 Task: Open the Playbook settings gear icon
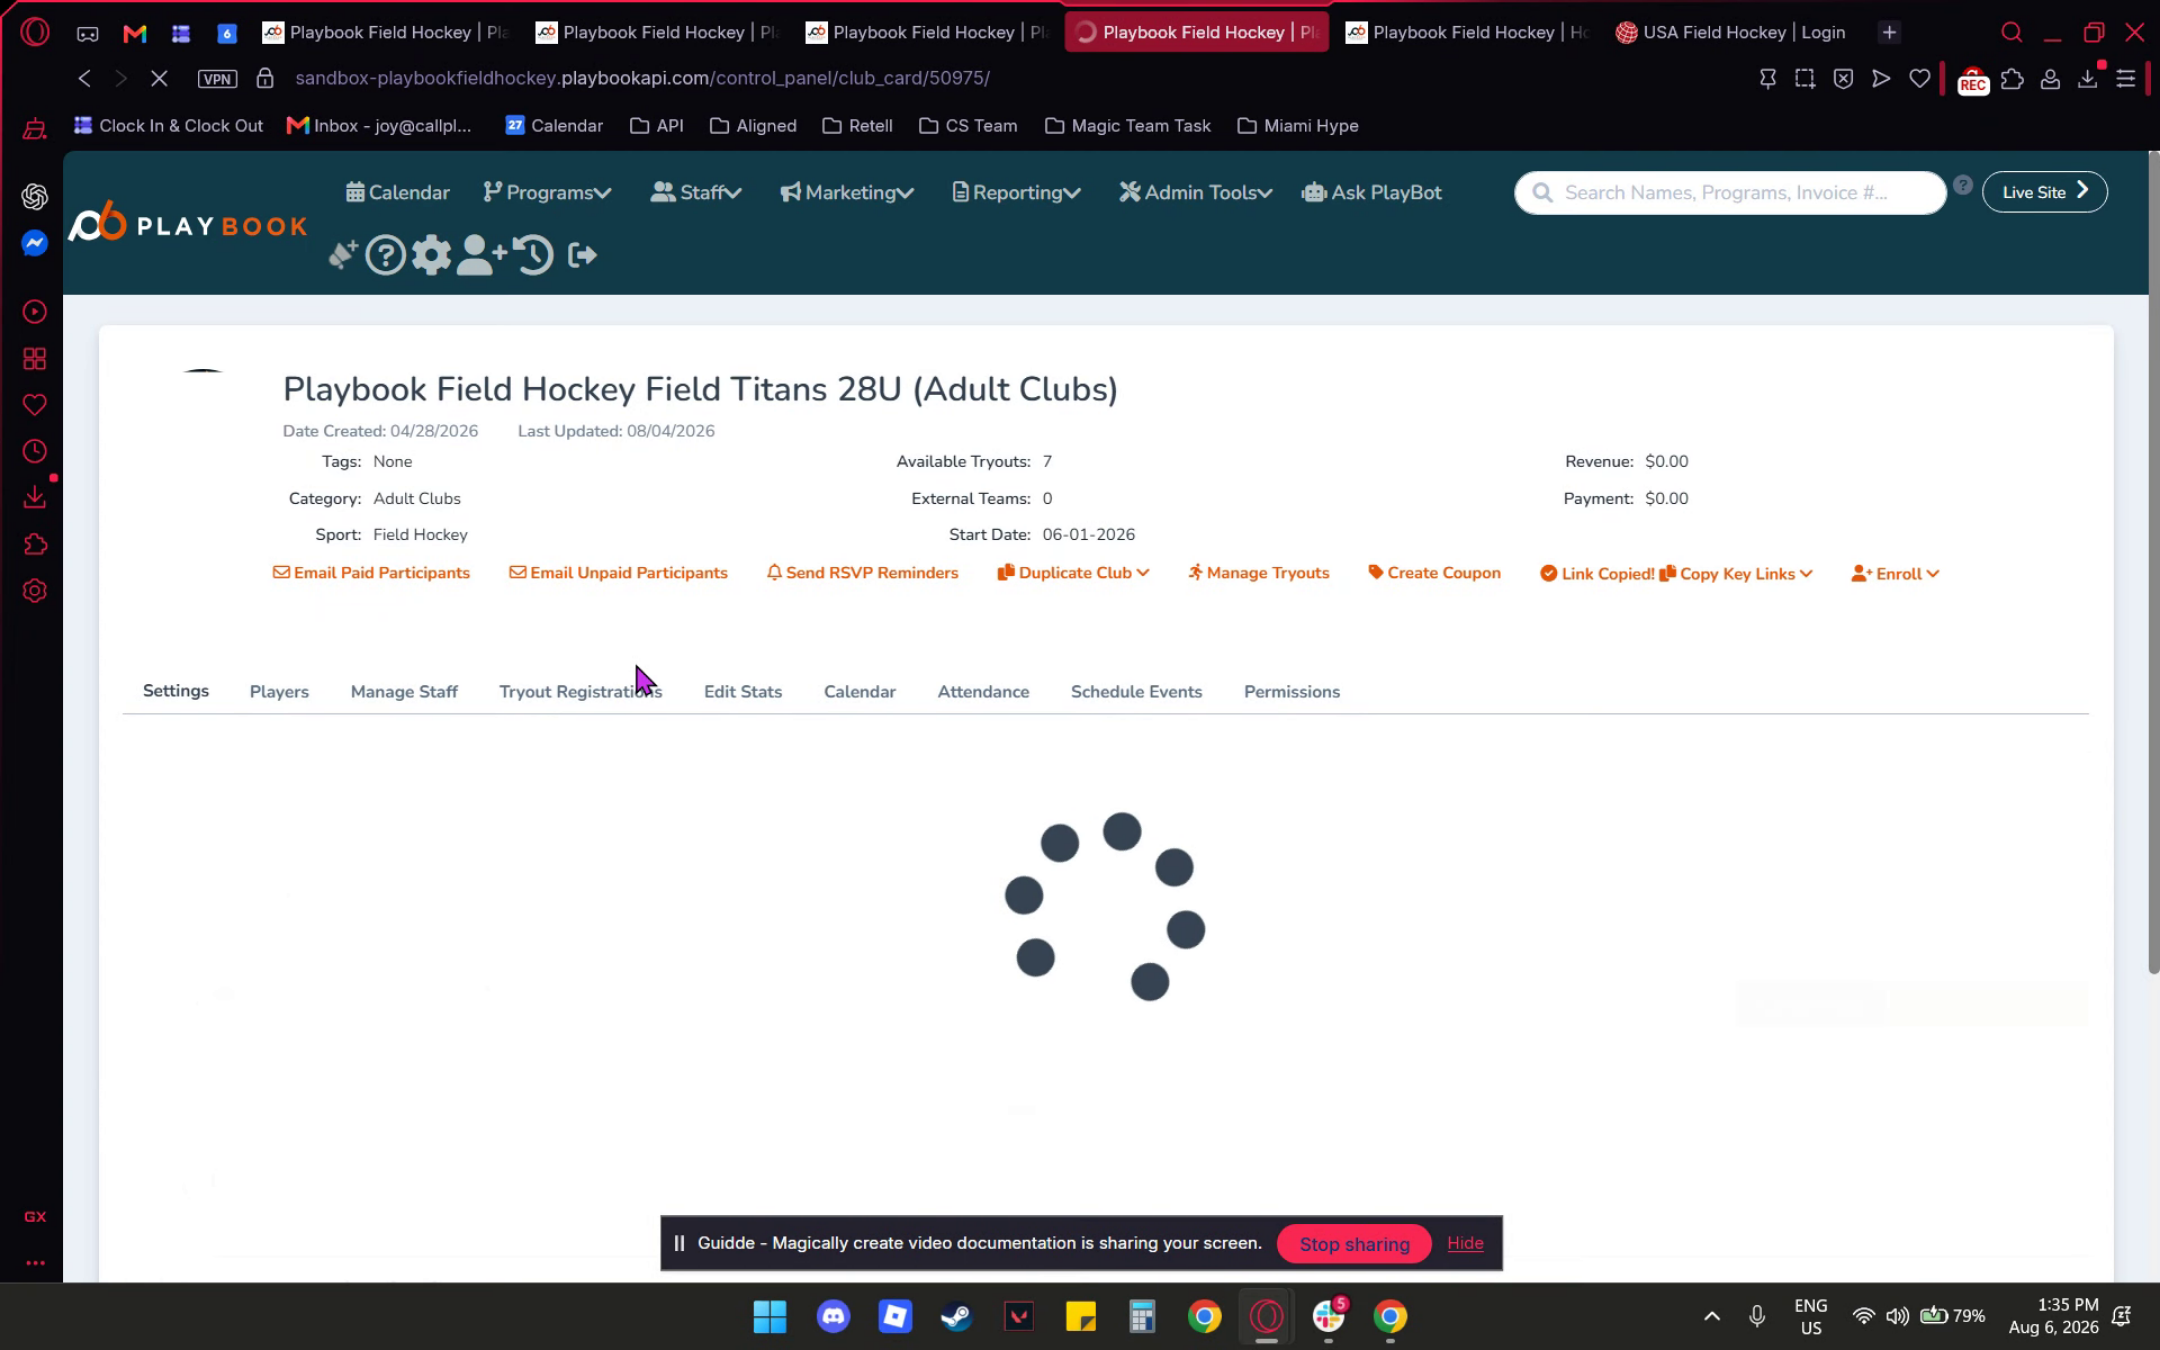click(431, 255)
